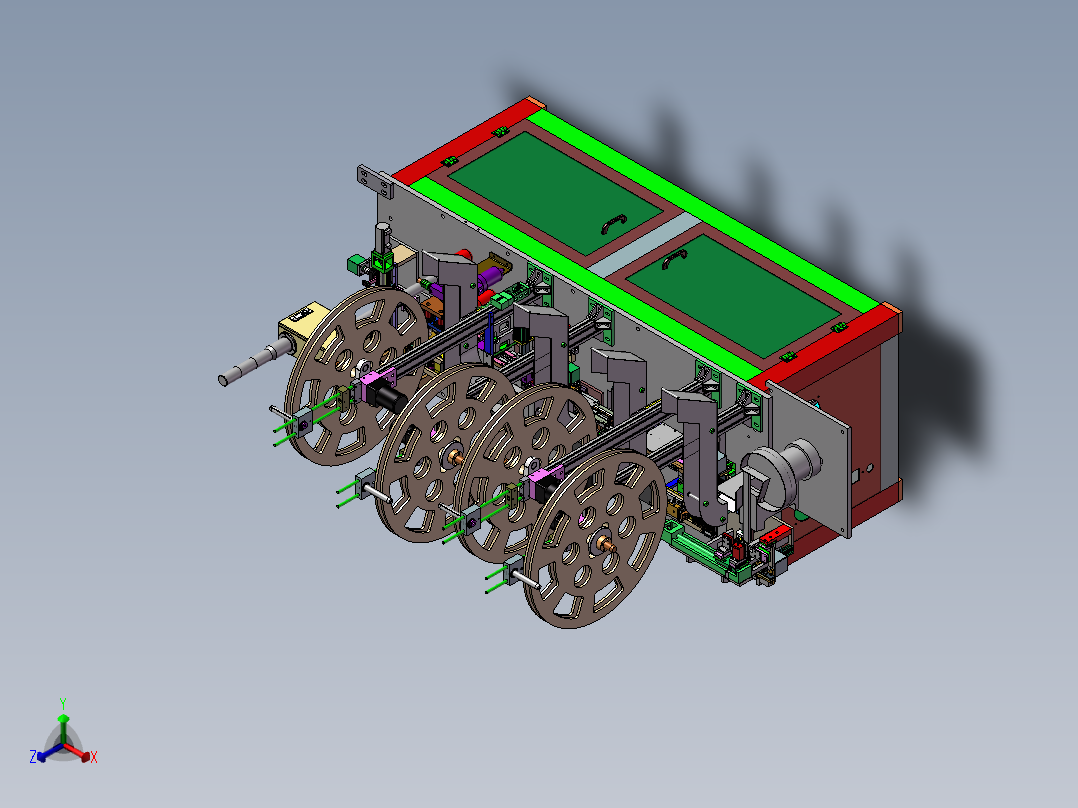
Task: Click the green Y axis of the triad
Action: (63, 728)
